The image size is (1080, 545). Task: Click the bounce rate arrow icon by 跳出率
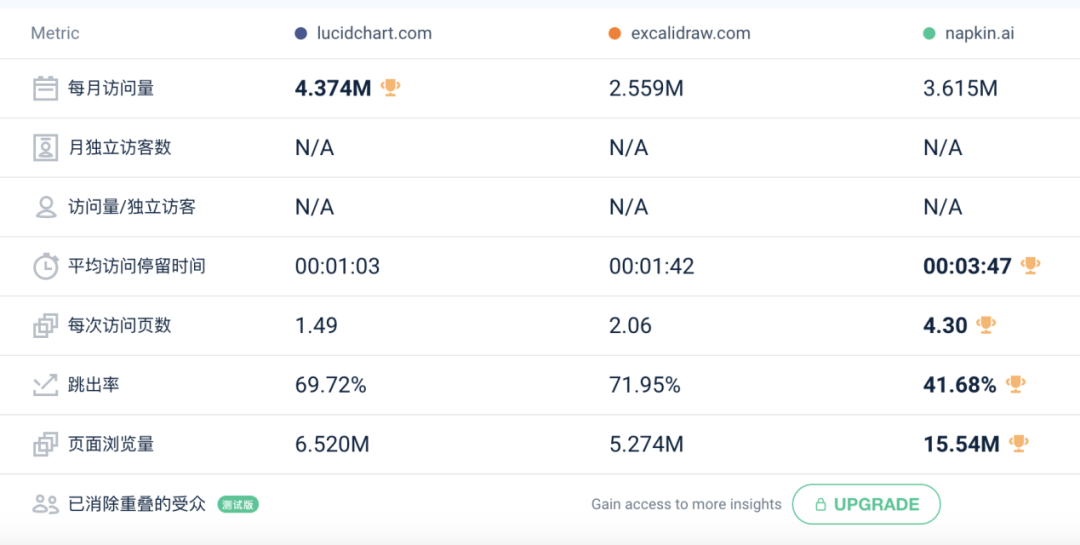click(46, 385)
